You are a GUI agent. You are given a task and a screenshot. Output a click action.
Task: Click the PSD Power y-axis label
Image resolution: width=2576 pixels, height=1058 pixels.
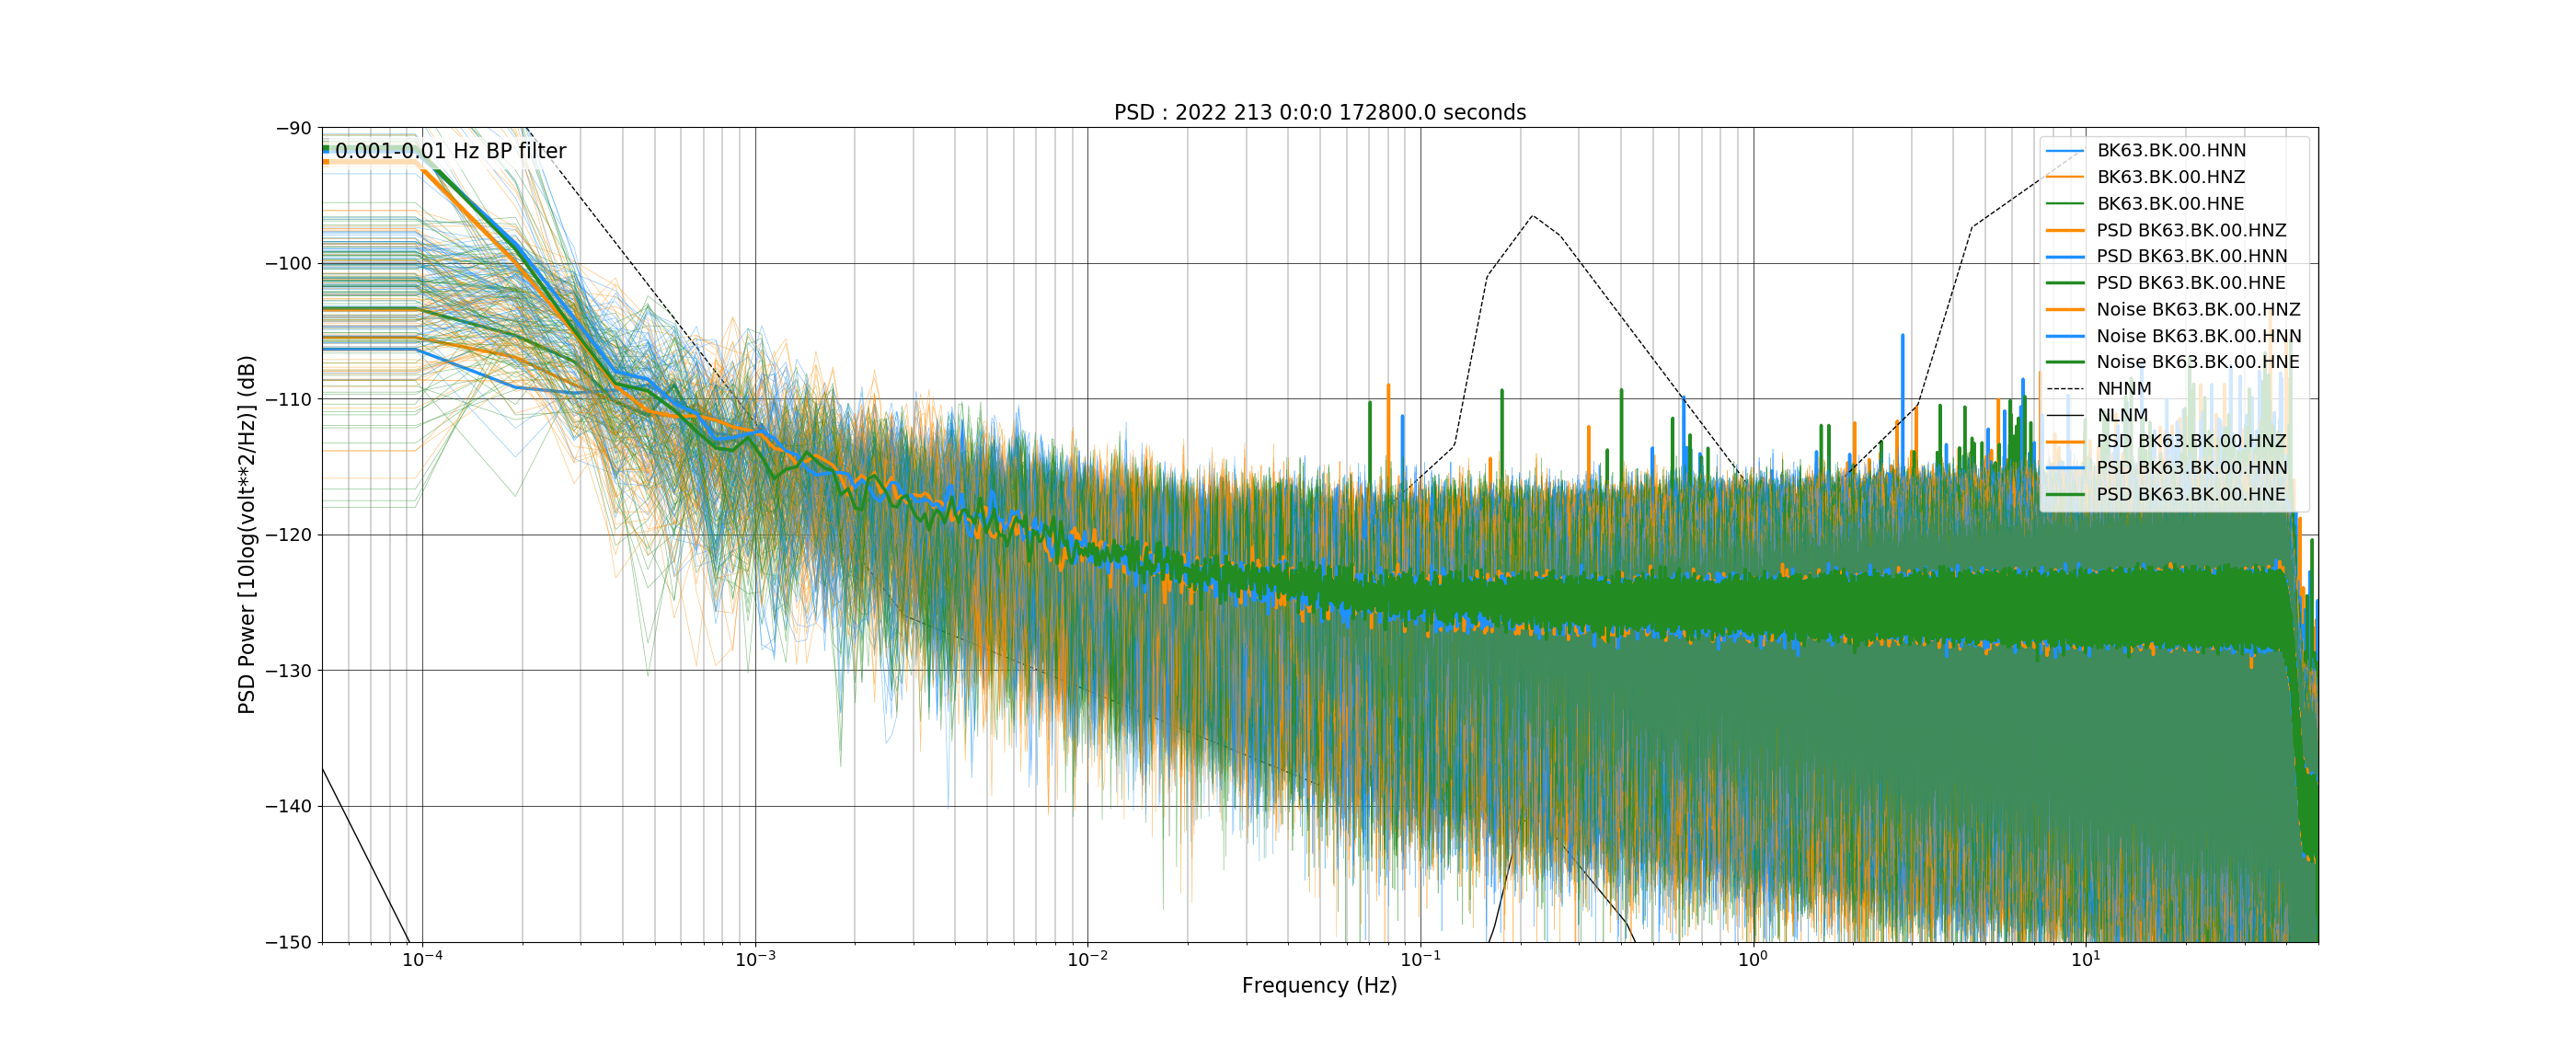[247, 534]
